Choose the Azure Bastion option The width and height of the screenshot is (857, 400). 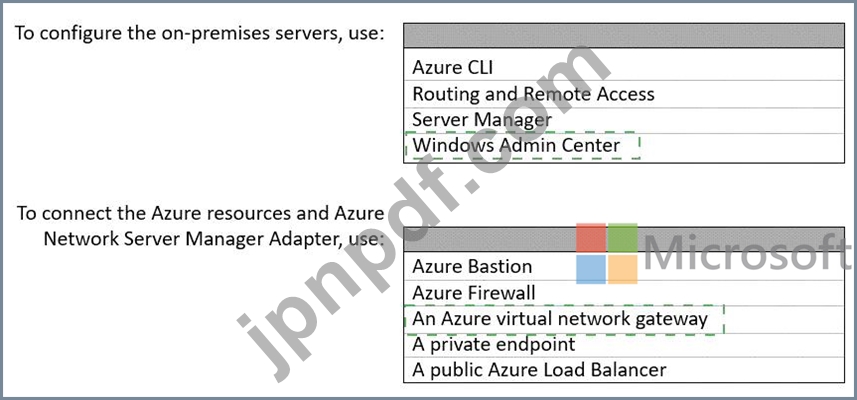coord(624,267)
